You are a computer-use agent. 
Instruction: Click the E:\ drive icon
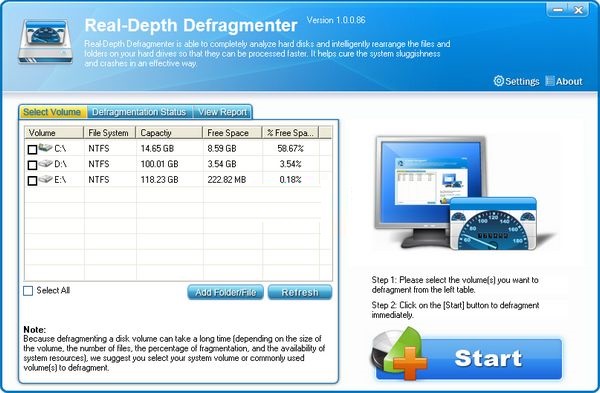click(46, 179)
